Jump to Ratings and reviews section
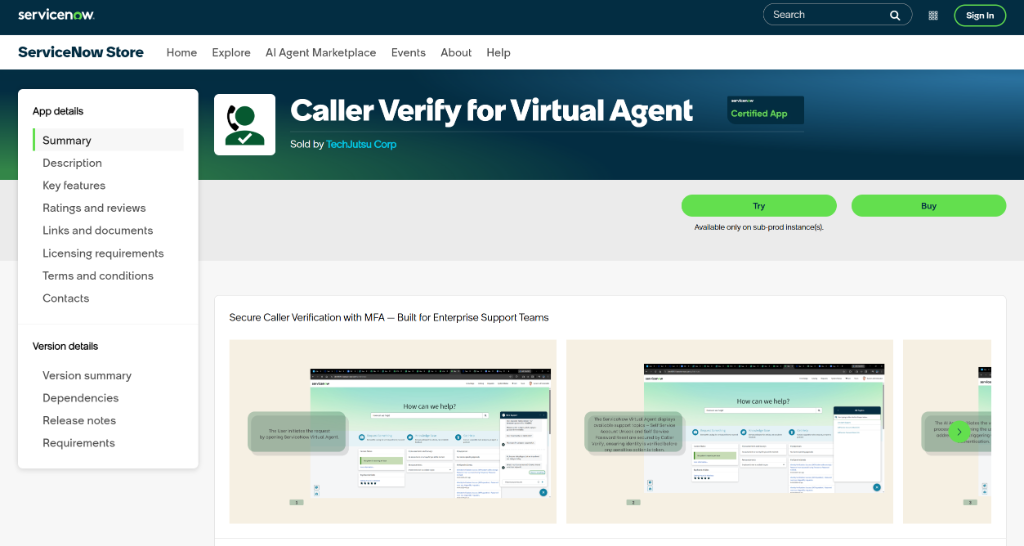The image size is (1024, 546). tap(94, 208)
